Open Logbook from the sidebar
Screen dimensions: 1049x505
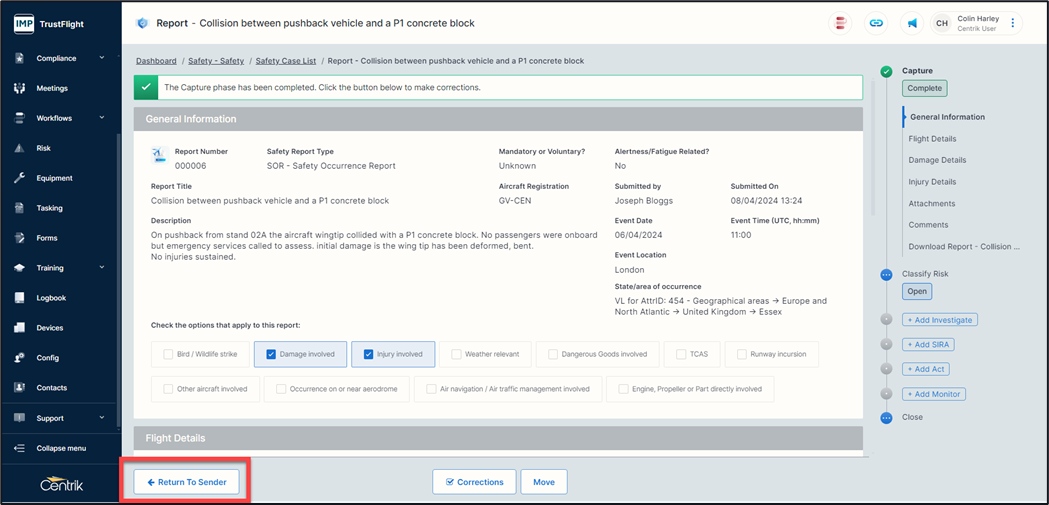click(51, 298)
